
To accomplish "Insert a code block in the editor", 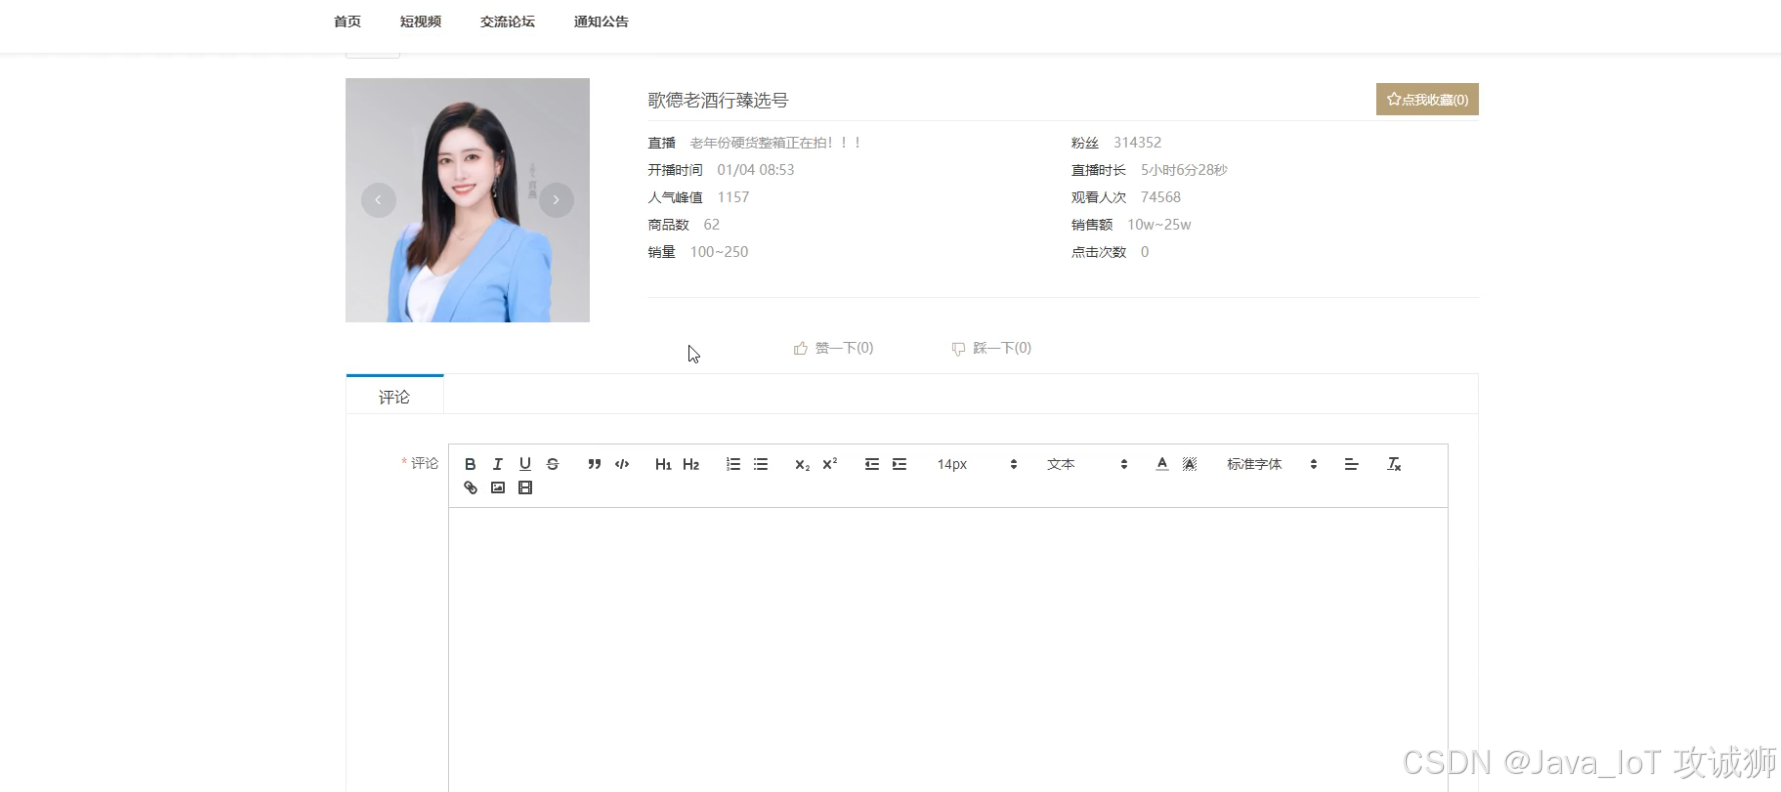I will 622,464.
